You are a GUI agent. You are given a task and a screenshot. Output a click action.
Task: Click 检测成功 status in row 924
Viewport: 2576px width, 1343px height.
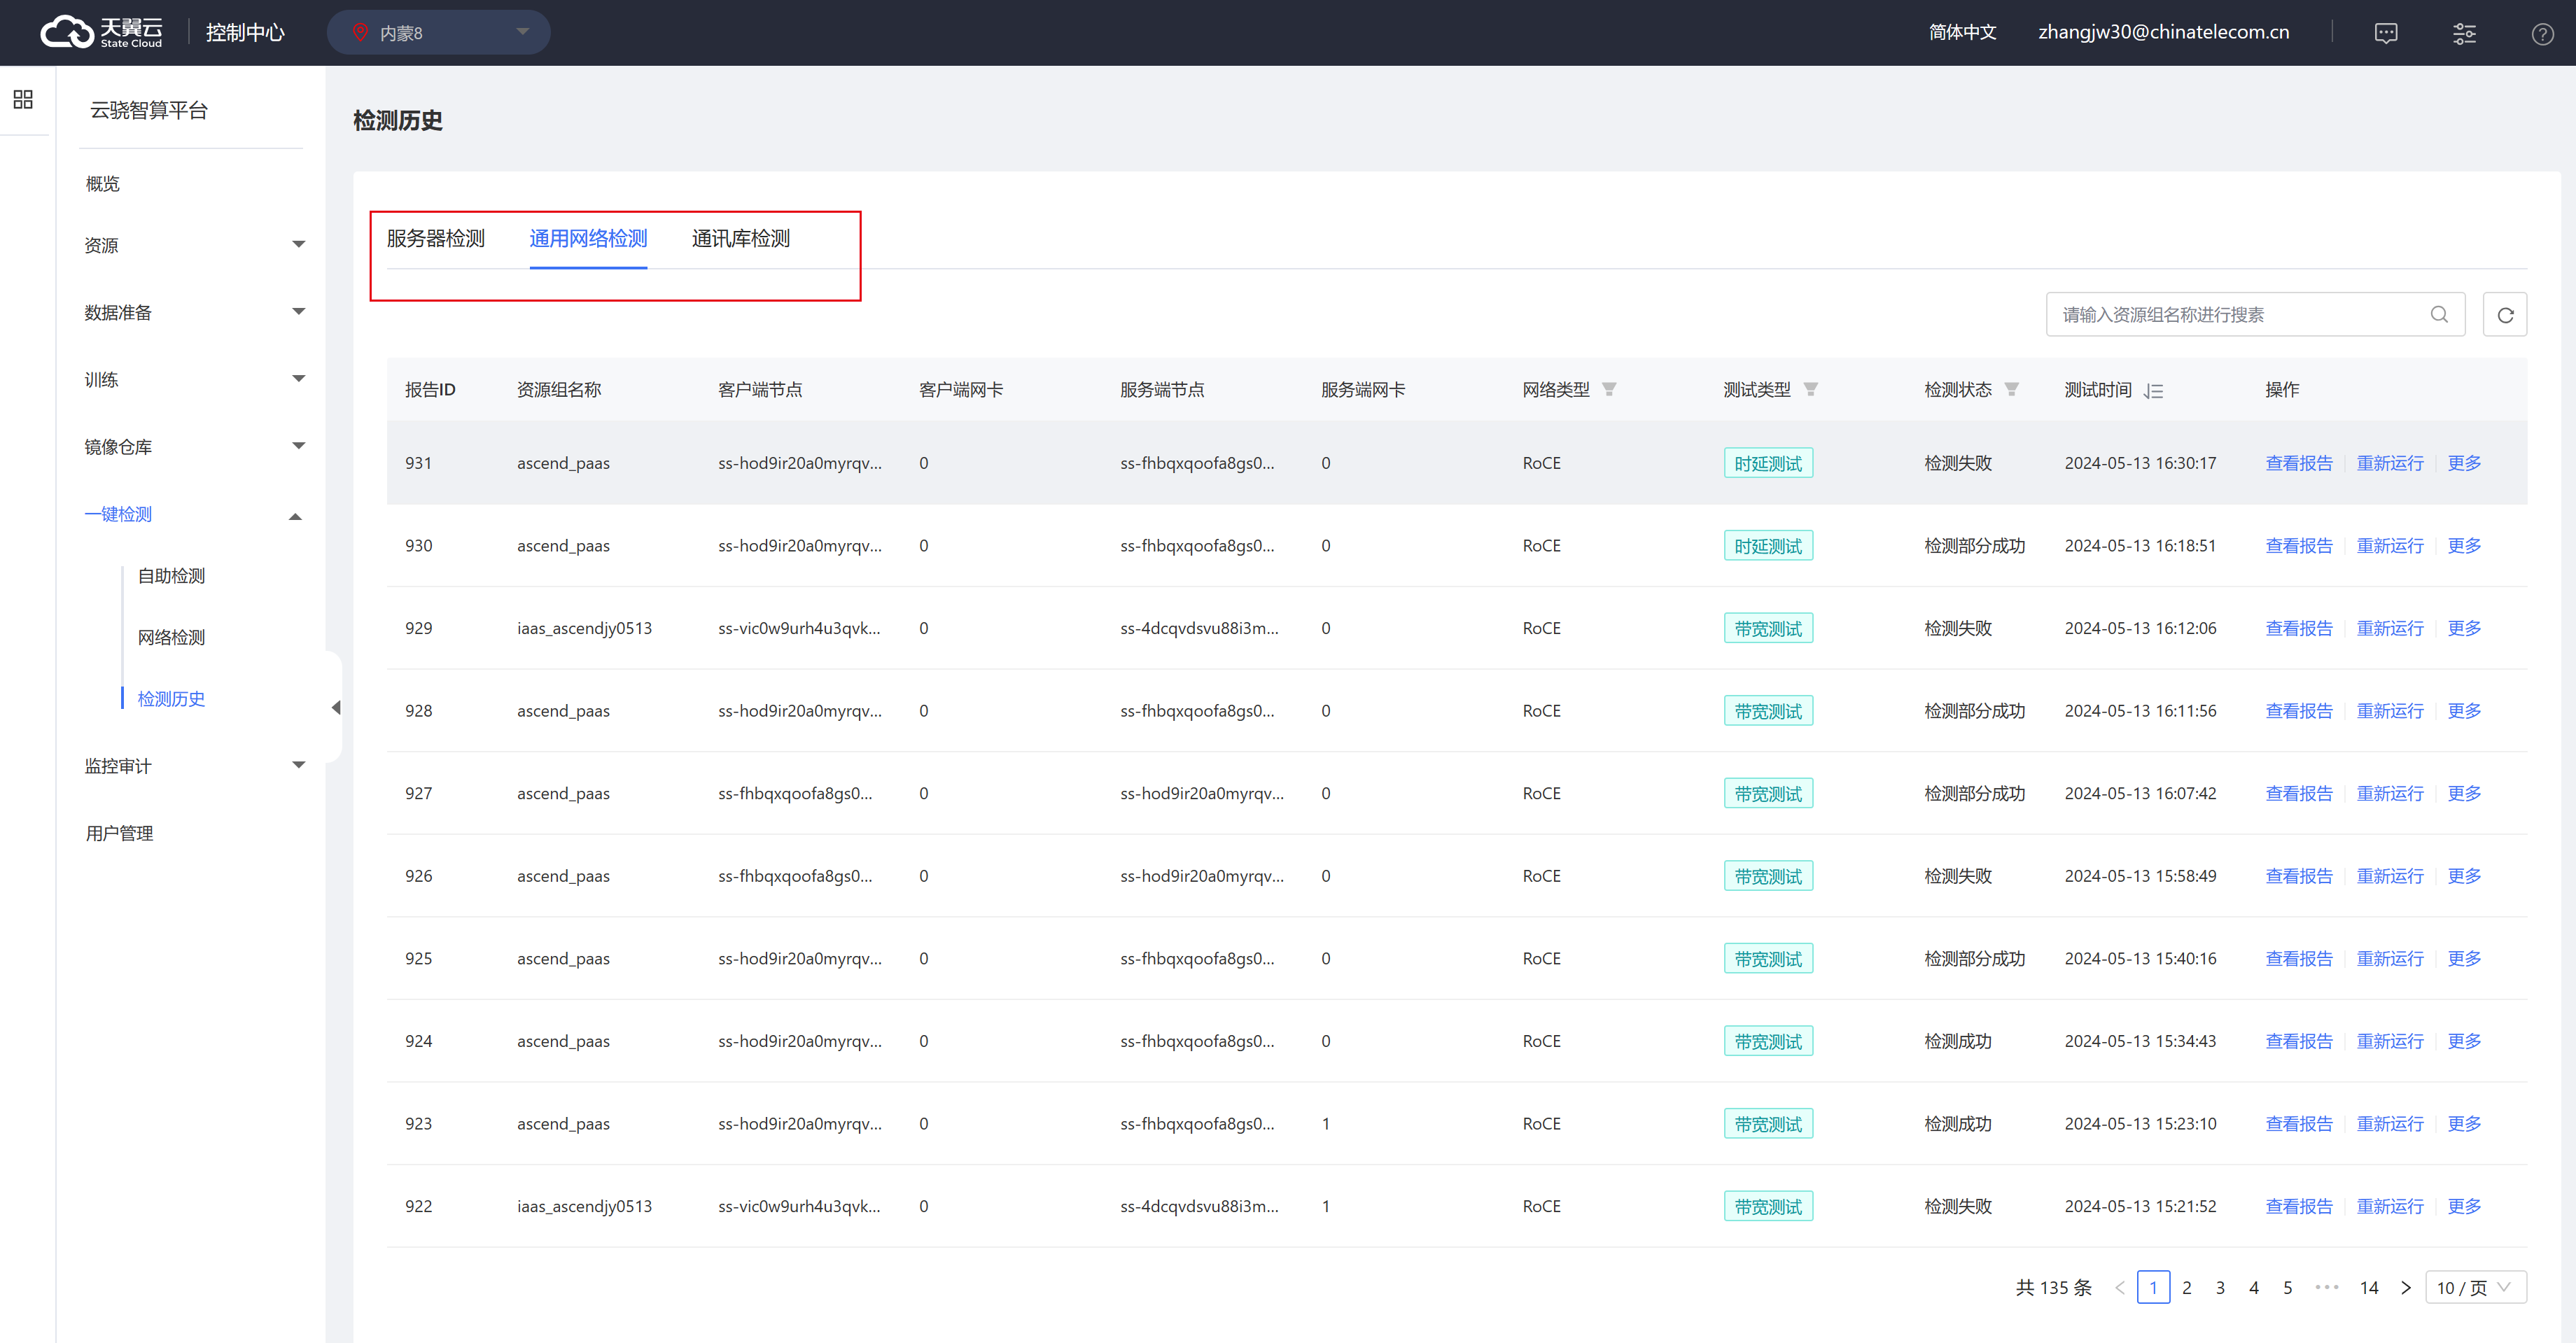pyautogui.click(x=1957, y=1040)
